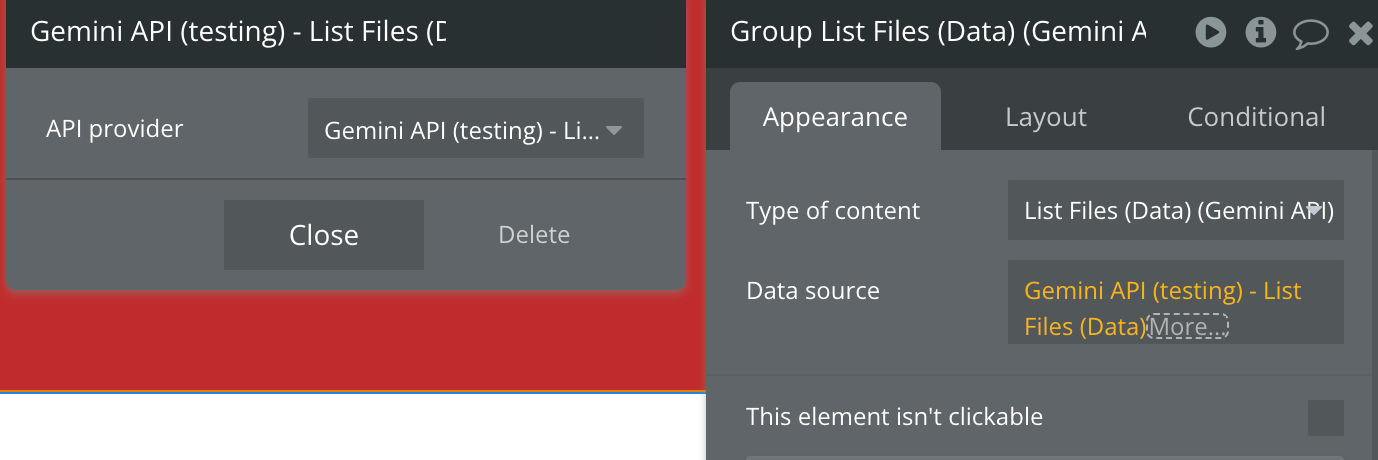Open the API provider dropdown
This screenshot has height=460, width=1378.
pyautogui.click(x=475, y=129)
